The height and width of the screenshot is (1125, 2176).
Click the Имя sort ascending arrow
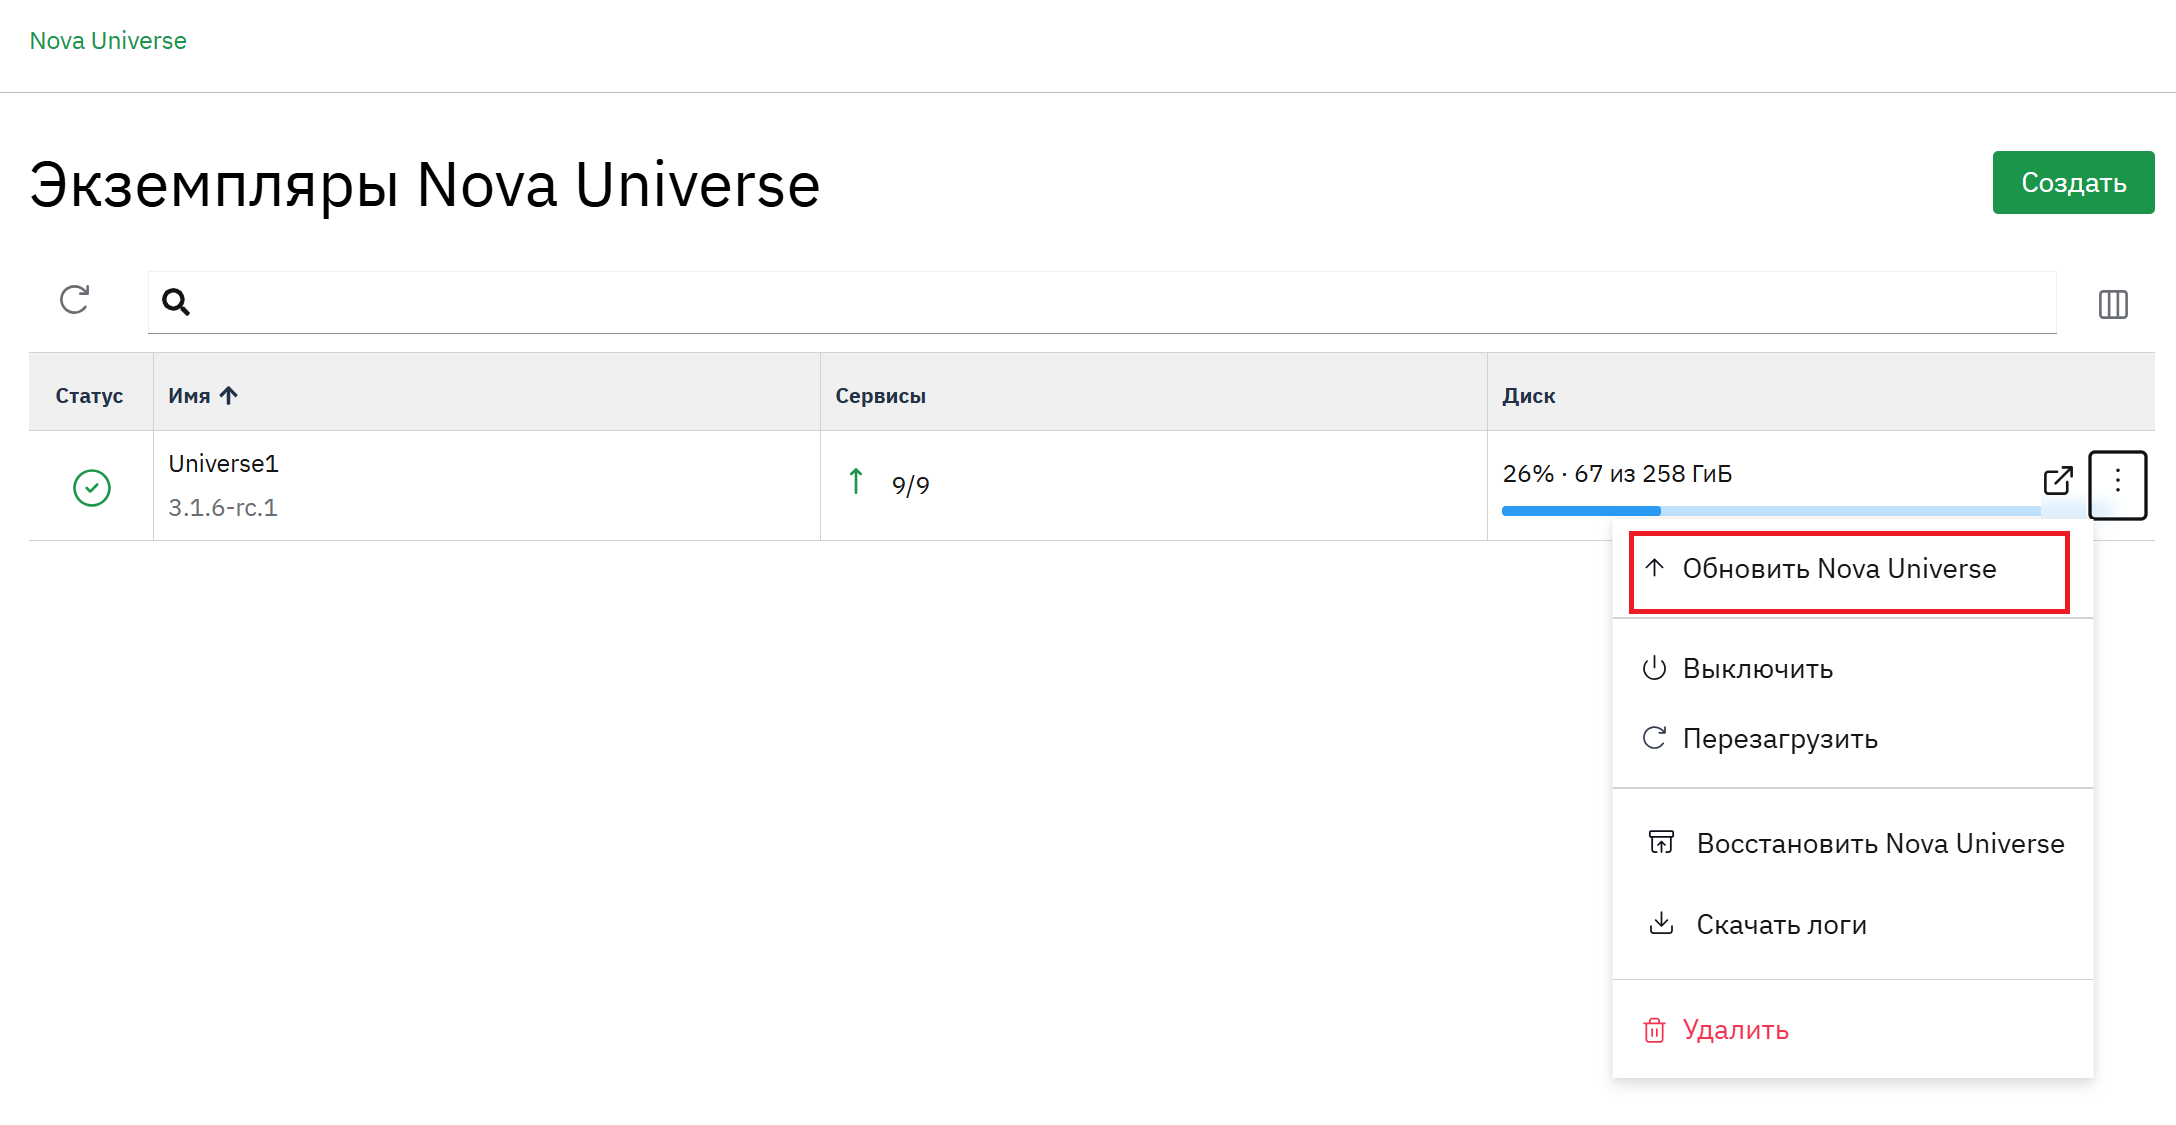coord(229,396)
